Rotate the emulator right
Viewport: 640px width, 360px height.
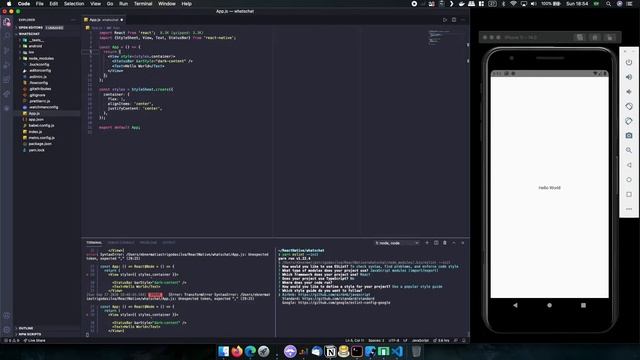(629, 121)
